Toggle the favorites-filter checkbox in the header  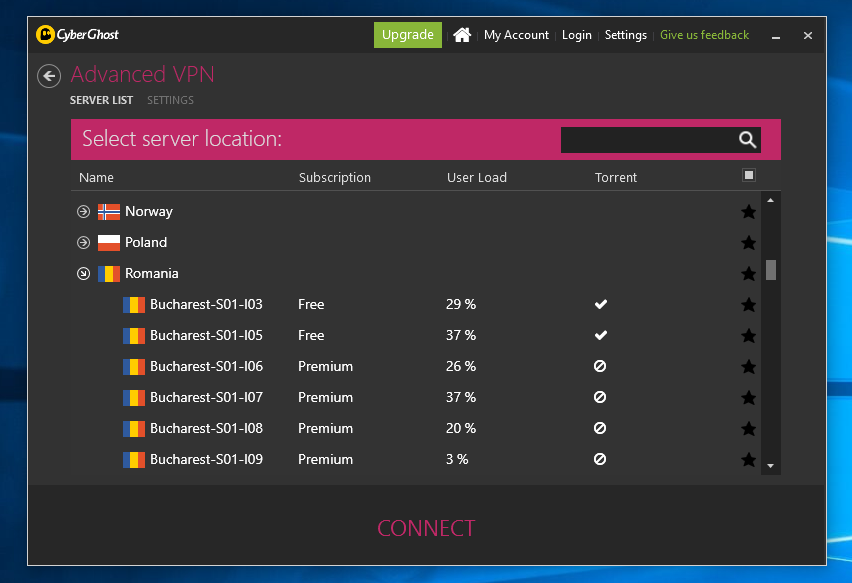[749, 175]
